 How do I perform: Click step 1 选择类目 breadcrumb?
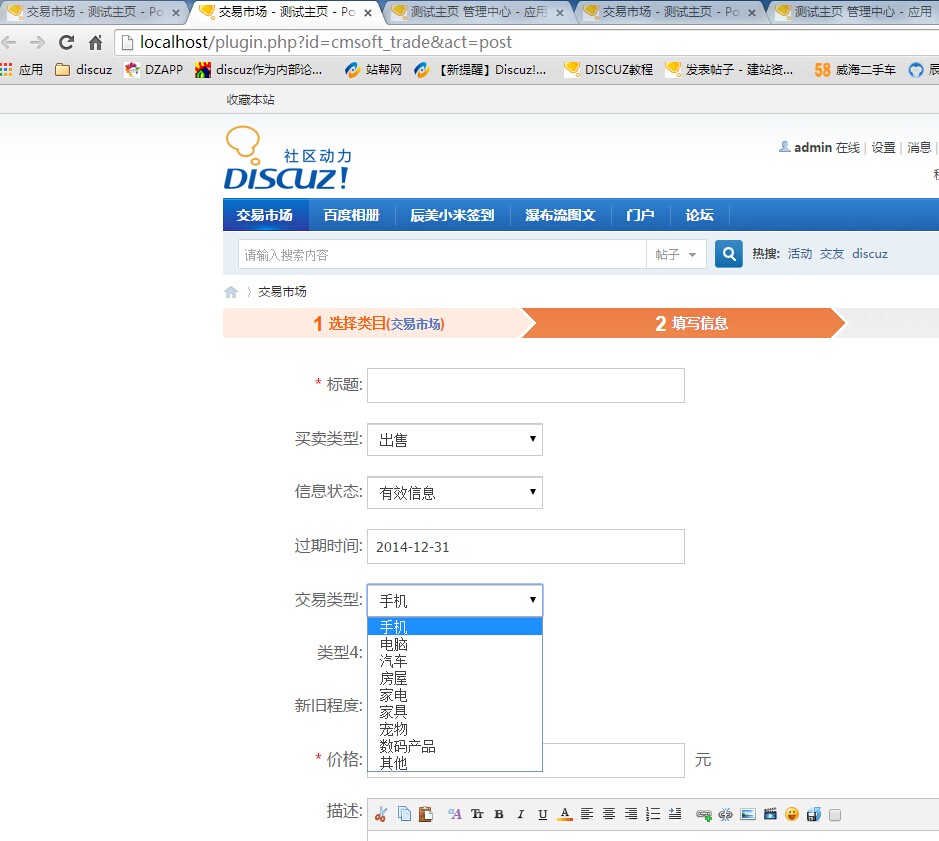(378, 323)
